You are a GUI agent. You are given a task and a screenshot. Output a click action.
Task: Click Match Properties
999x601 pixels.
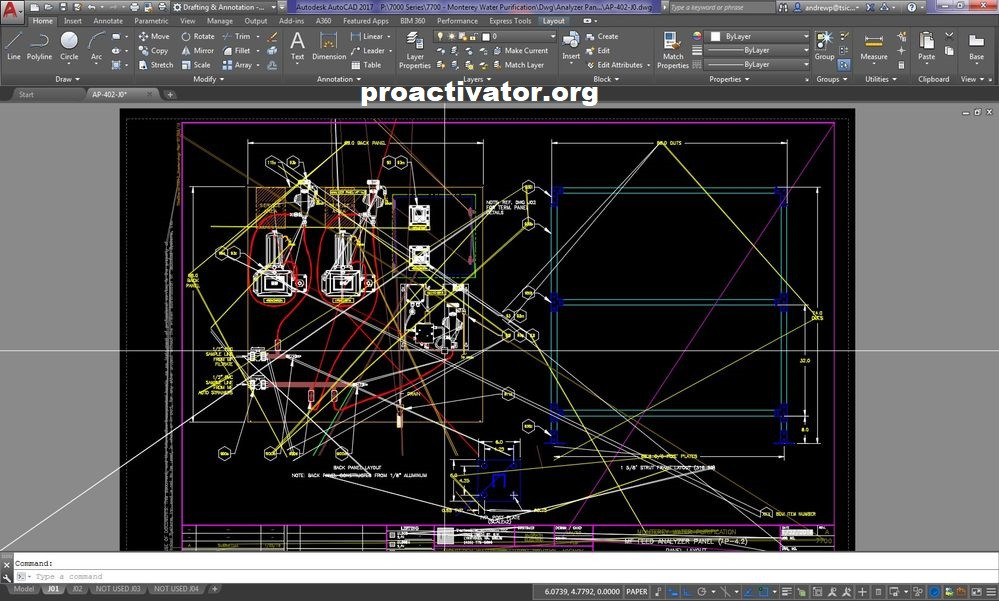point(673,50)
